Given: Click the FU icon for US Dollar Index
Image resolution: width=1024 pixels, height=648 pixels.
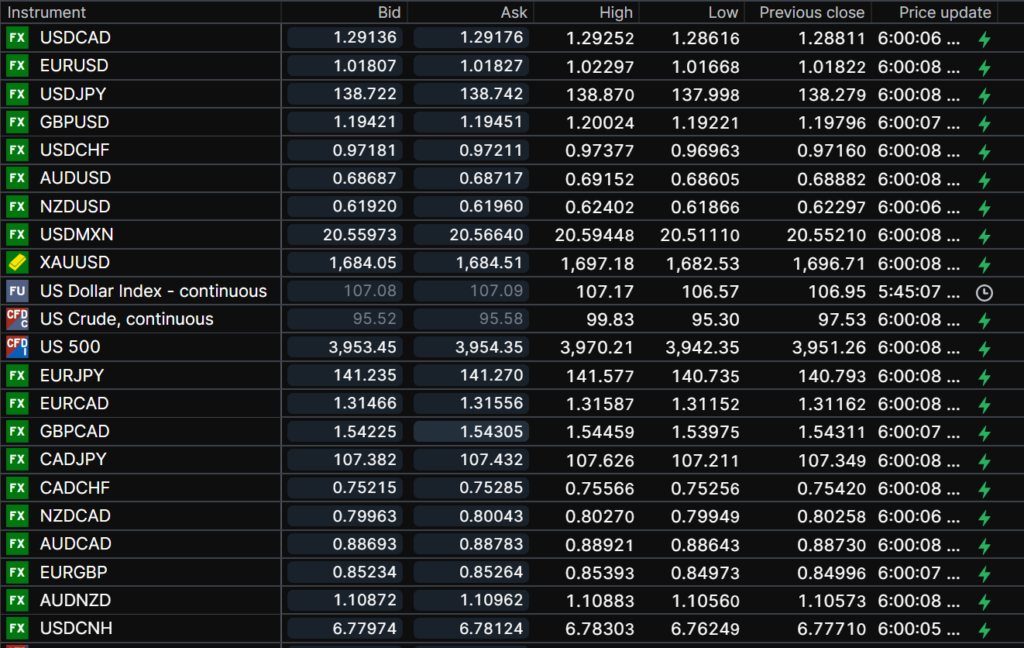Looking at the screenshot, I should point(17,291).
